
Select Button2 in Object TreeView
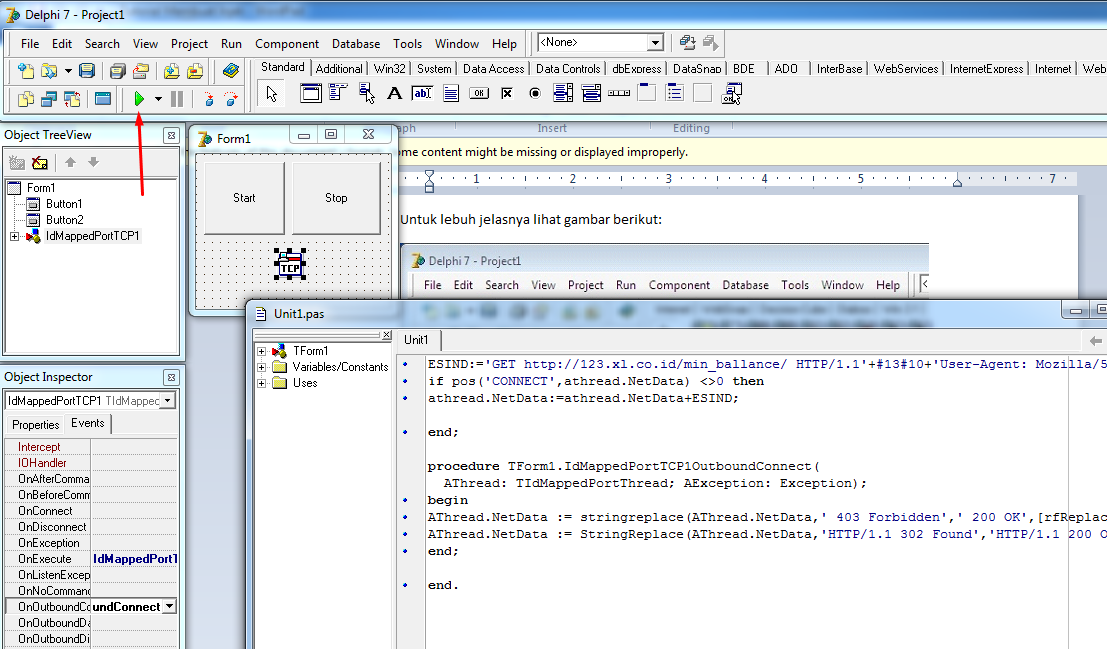[x=64, y=220]
